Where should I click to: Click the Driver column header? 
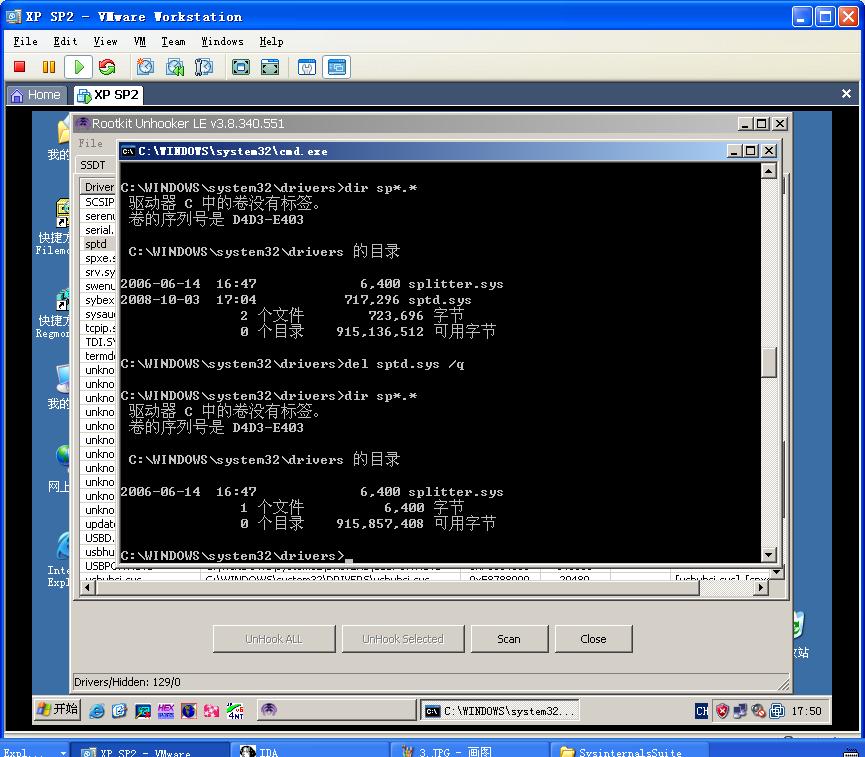coord(98,187)
